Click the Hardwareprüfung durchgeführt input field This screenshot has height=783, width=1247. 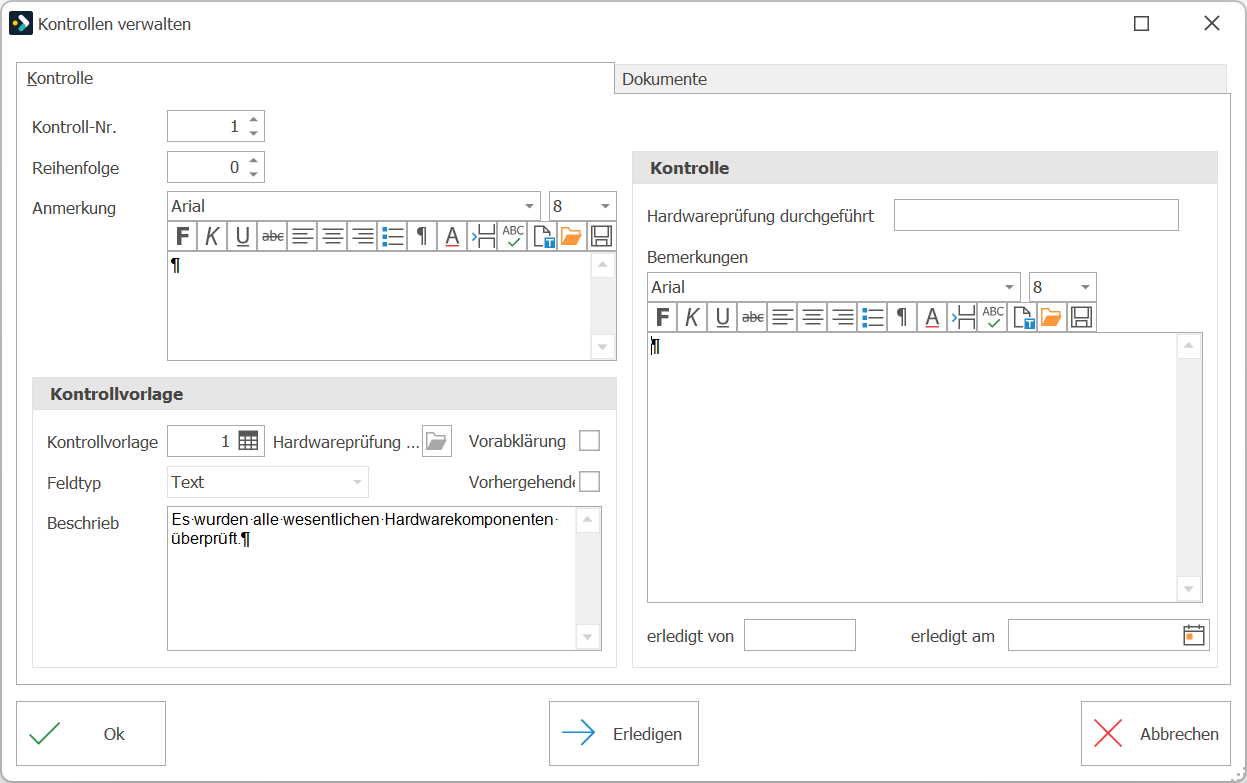[x=1036, y=215]
